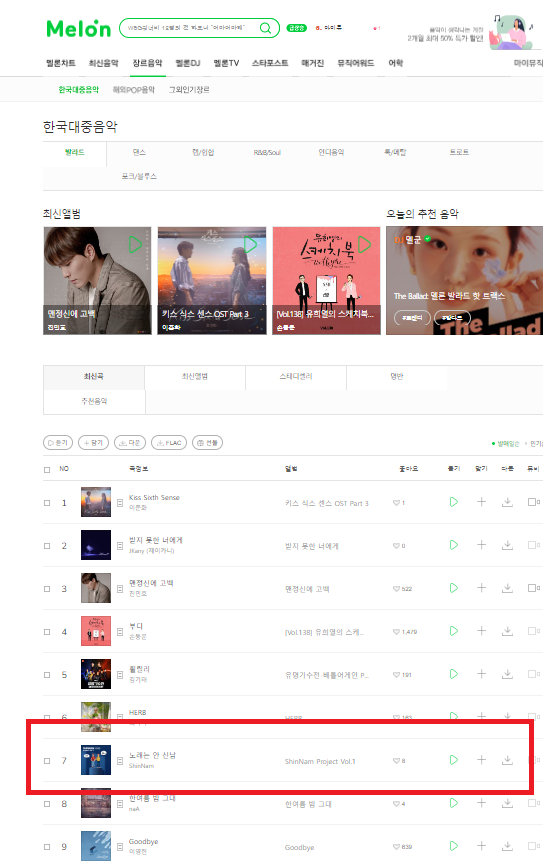Play song 7 by ShinNam
Screen dimensions: 543x865
[x=454, y=760]
